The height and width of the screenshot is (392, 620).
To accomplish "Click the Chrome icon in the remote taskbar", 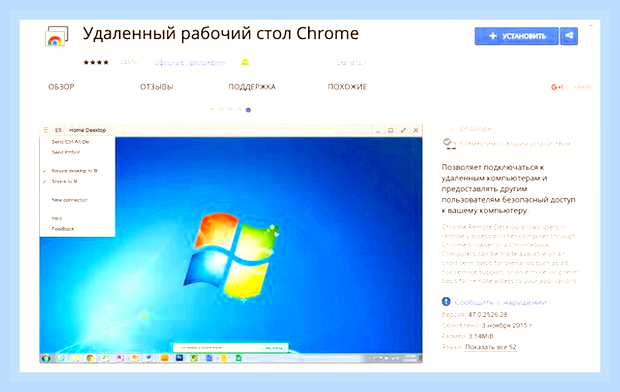I will pyautogui.click(x=90, y=358).
